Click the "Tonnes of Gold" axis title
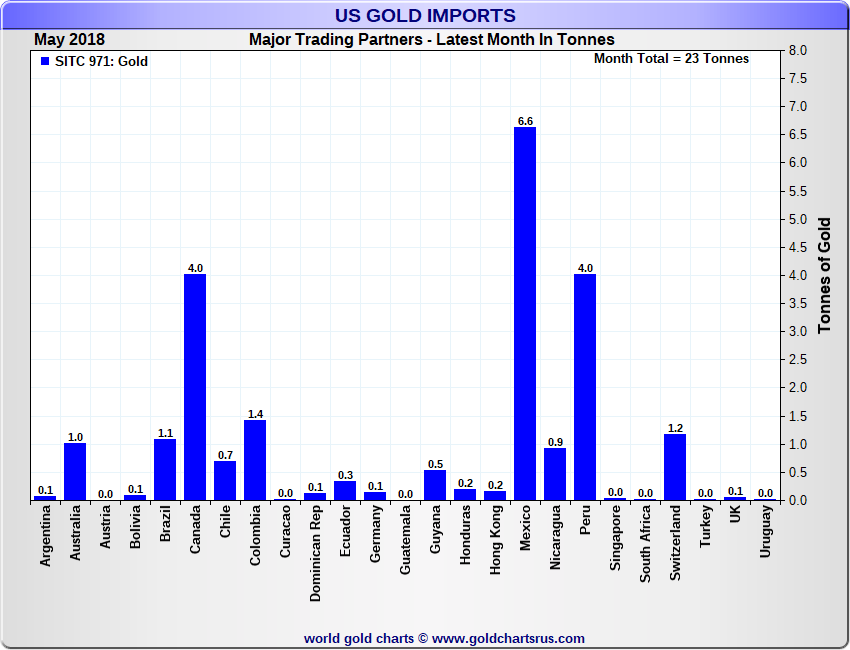Screen dimensions: 850x650 [x=824, y=275]
